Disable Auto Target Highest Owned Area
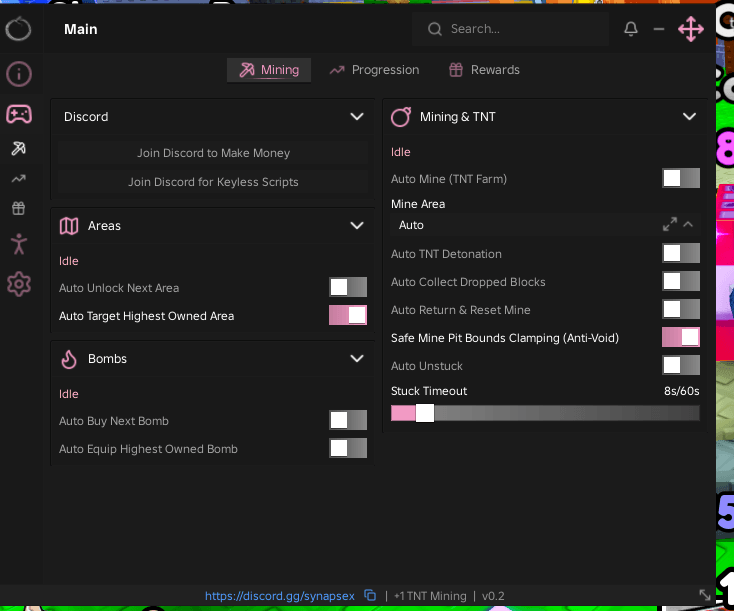Screen dimensions: 734x611 point(348,315)
